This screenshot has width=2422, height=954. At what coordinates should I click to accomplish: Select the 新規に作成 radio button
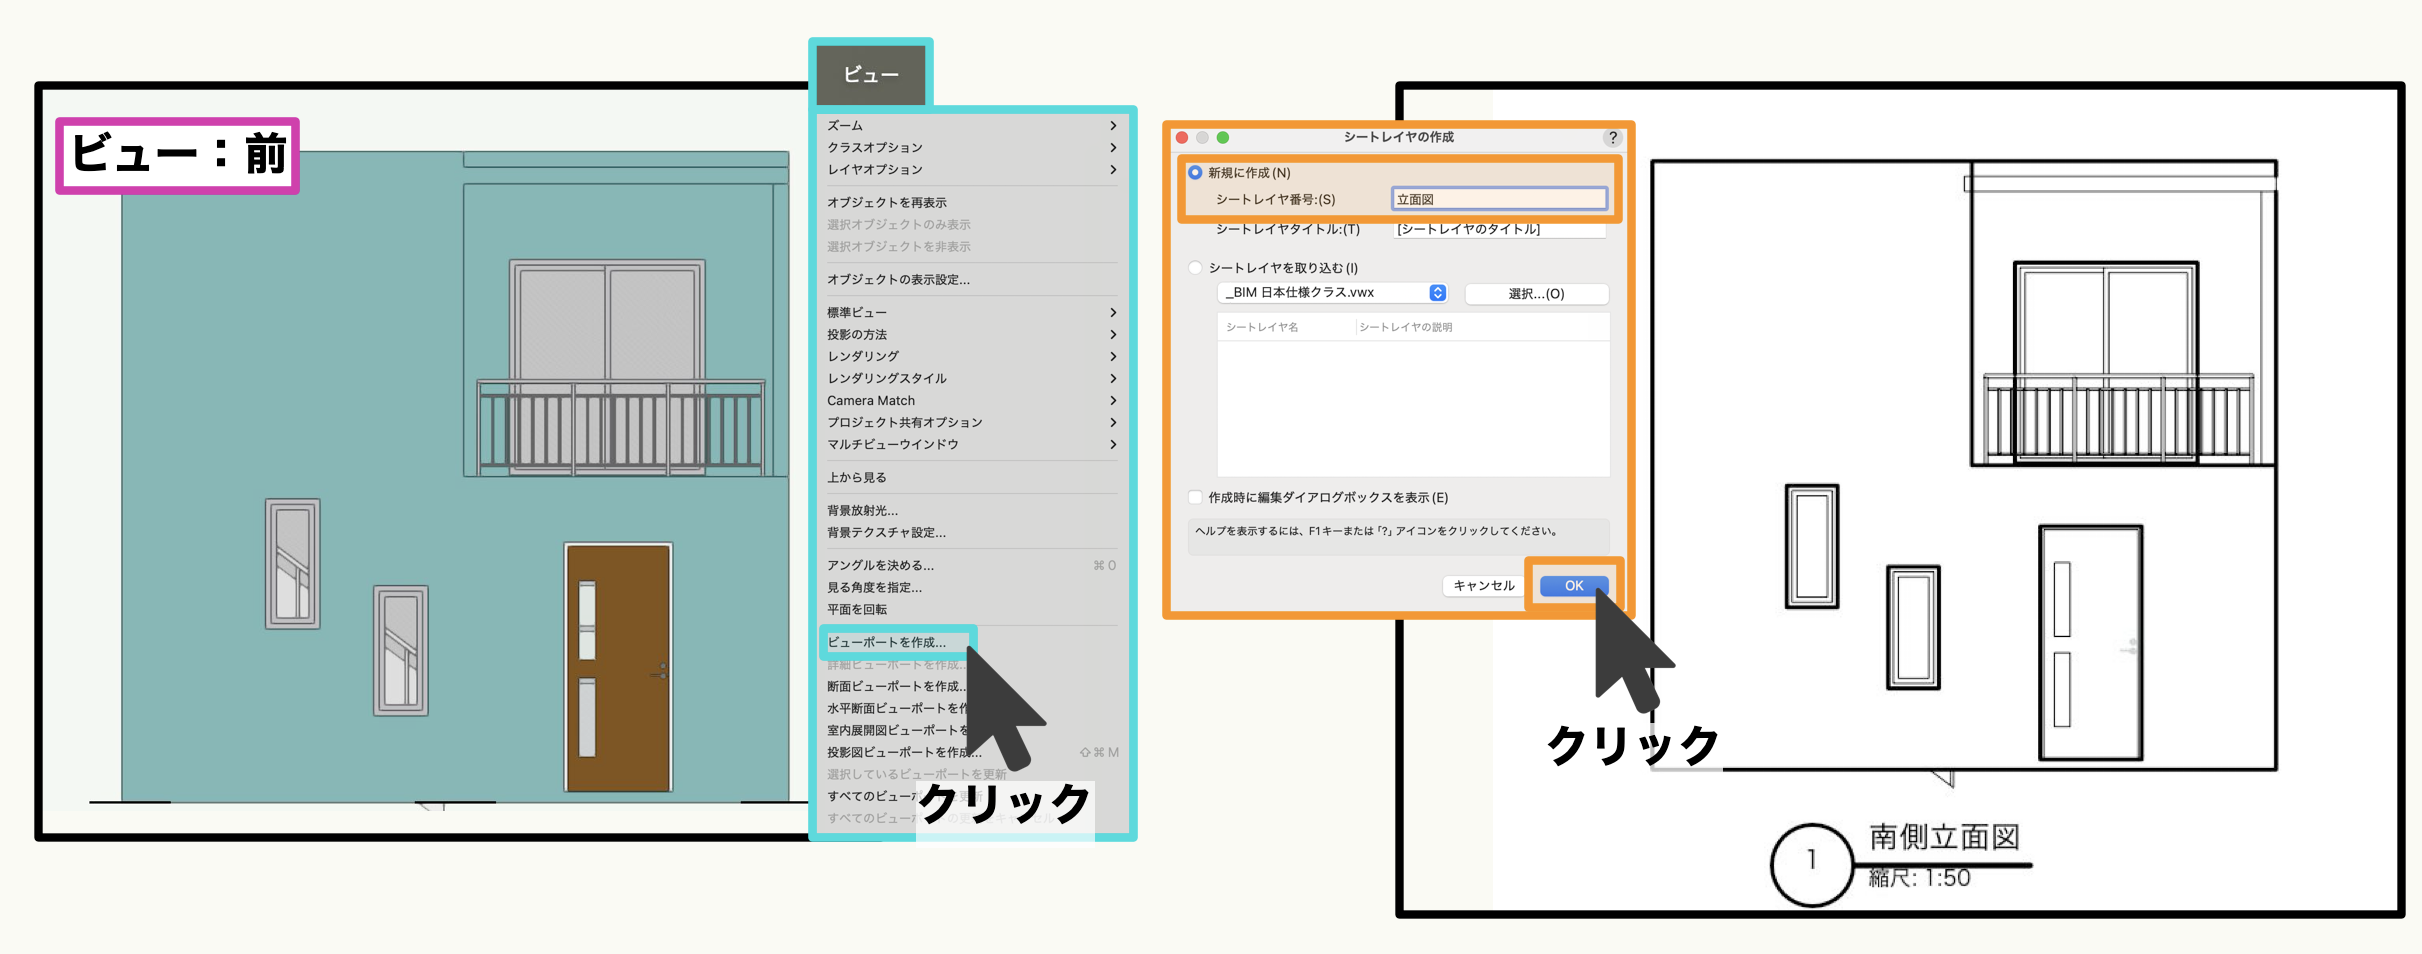1195,173
